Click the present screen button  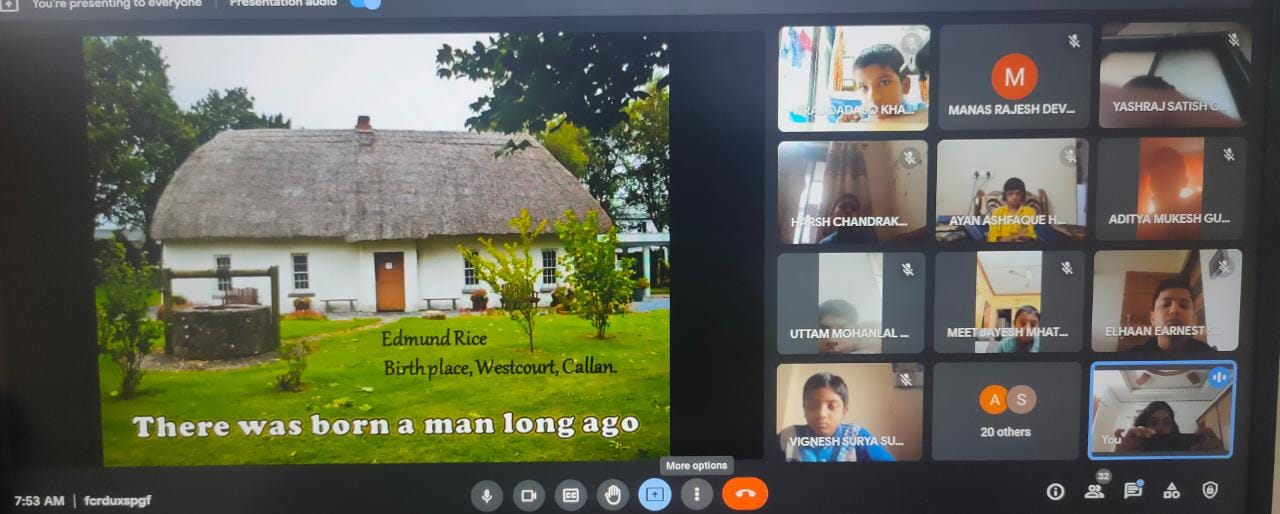point(654,494)
